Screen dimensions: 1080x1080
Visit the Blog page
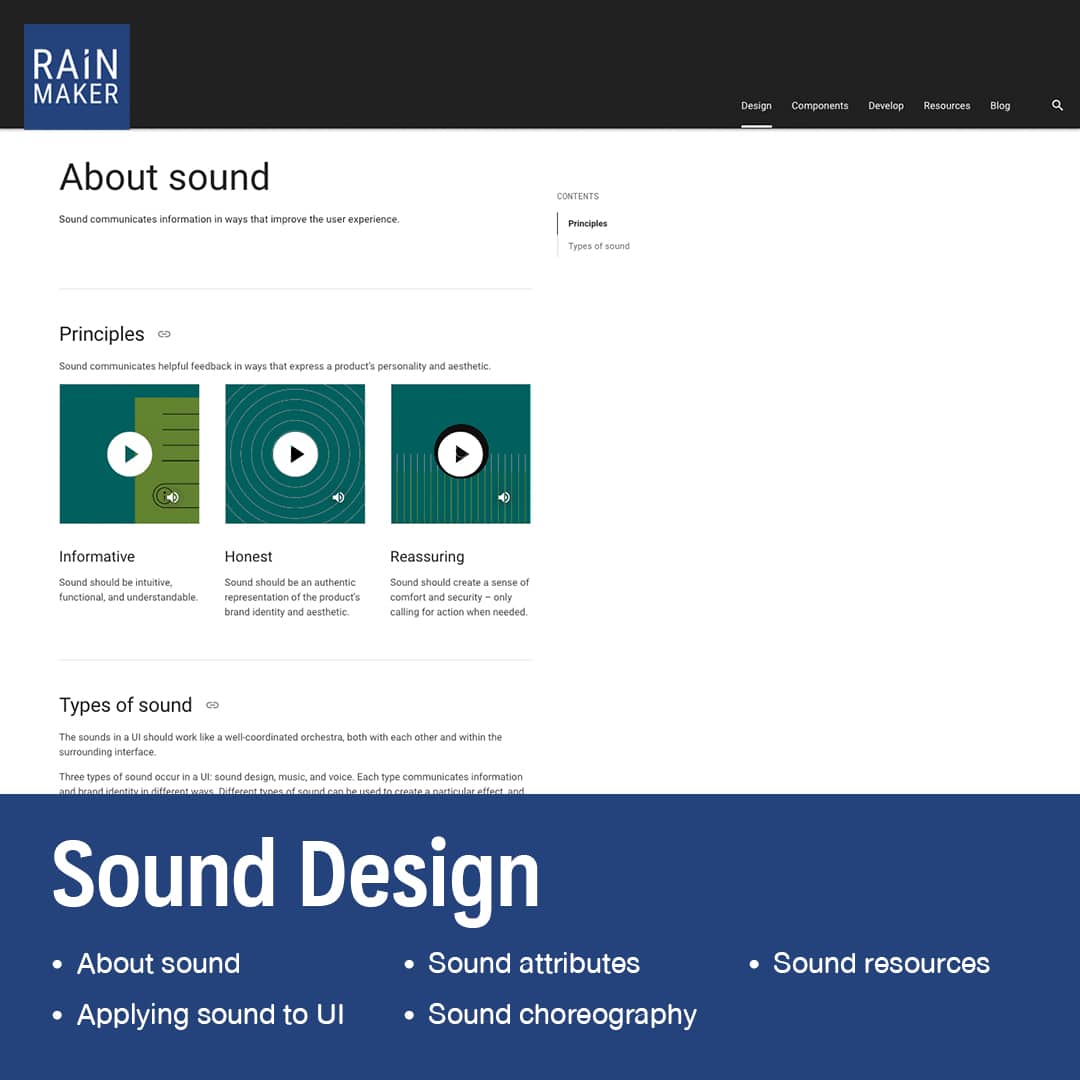tap(1000, 106)
